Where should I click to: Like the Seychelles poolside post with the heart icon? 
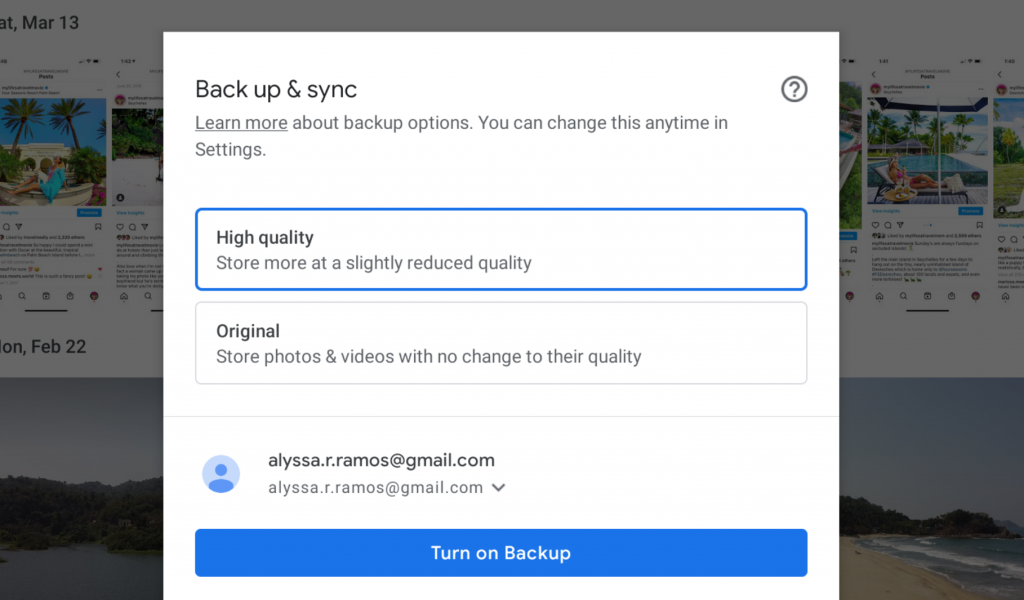tap(875, 224)
